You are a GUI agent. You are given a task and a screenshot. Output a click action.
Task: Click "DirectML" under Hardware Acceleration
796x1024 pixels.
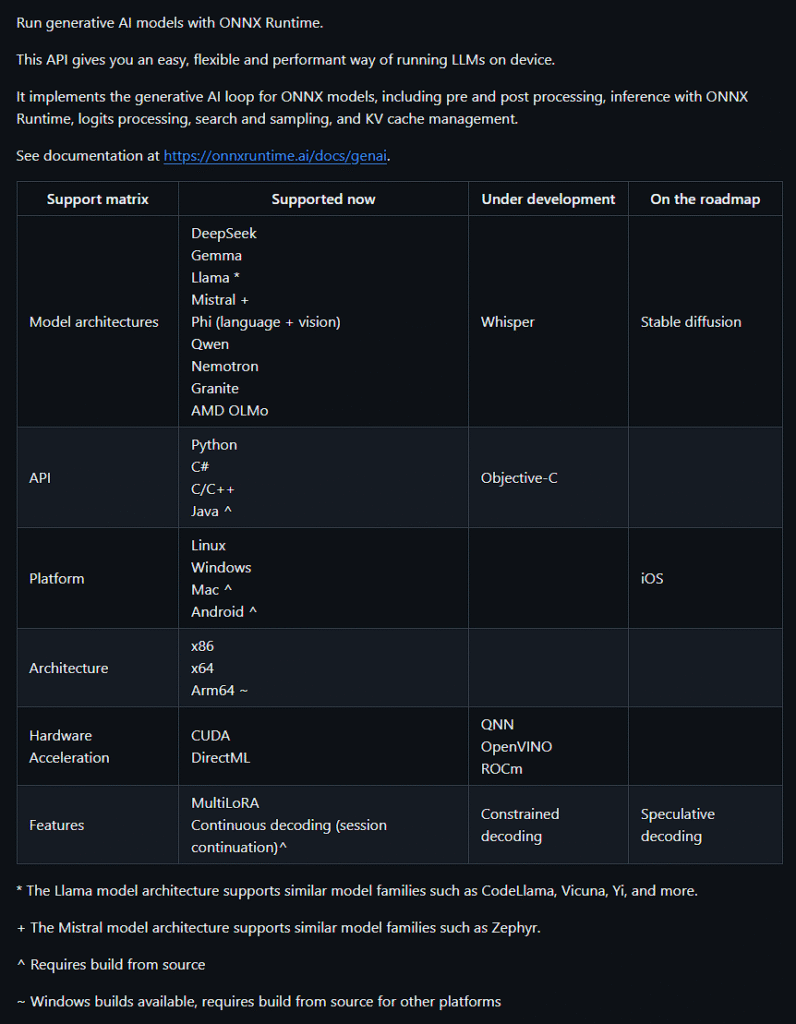220,758
